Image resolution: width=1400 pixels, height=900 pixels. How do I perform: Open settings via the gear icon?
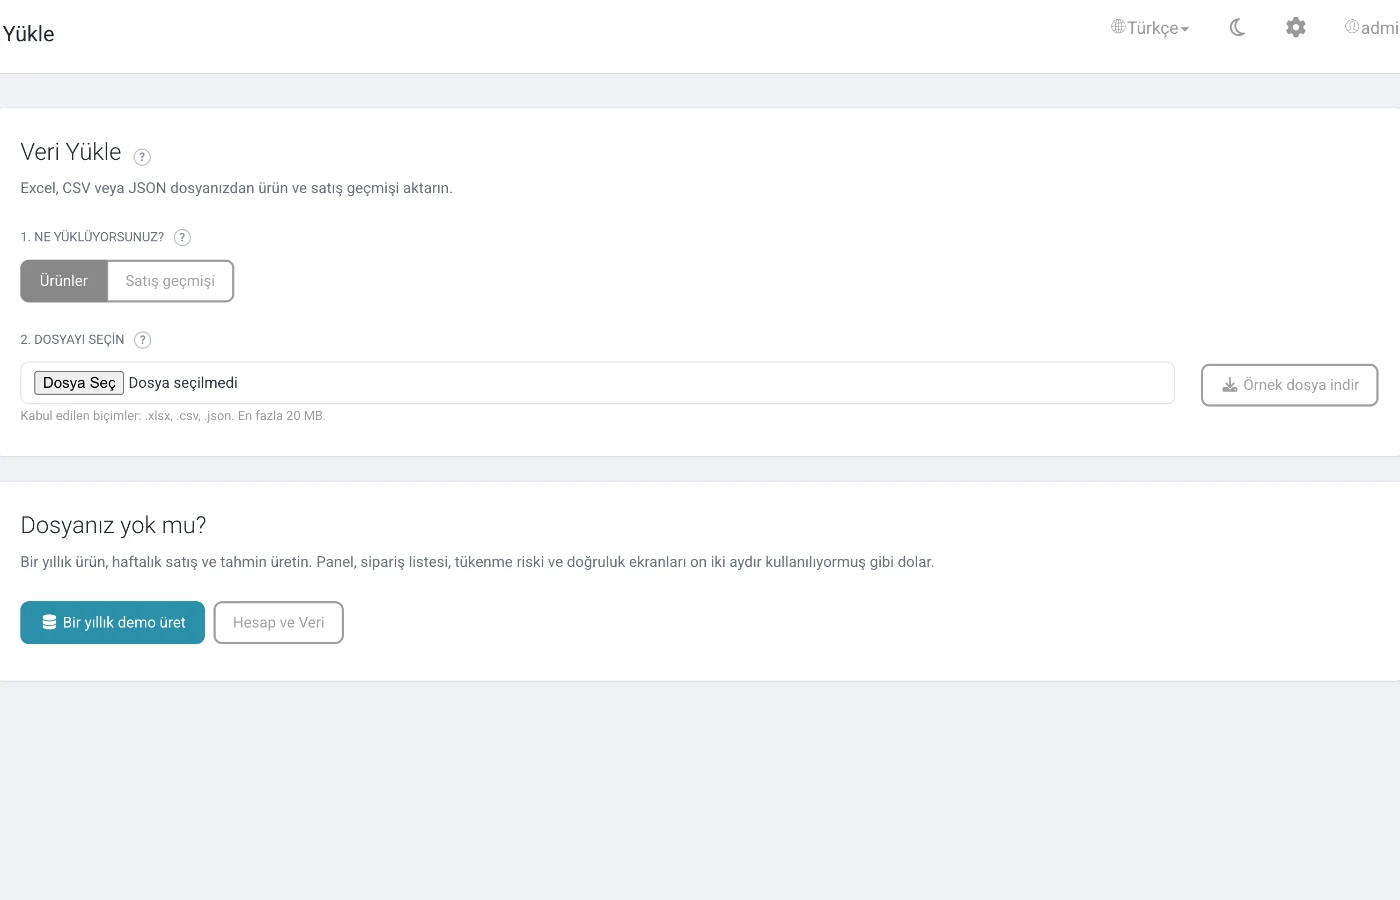coord(1296,28)
